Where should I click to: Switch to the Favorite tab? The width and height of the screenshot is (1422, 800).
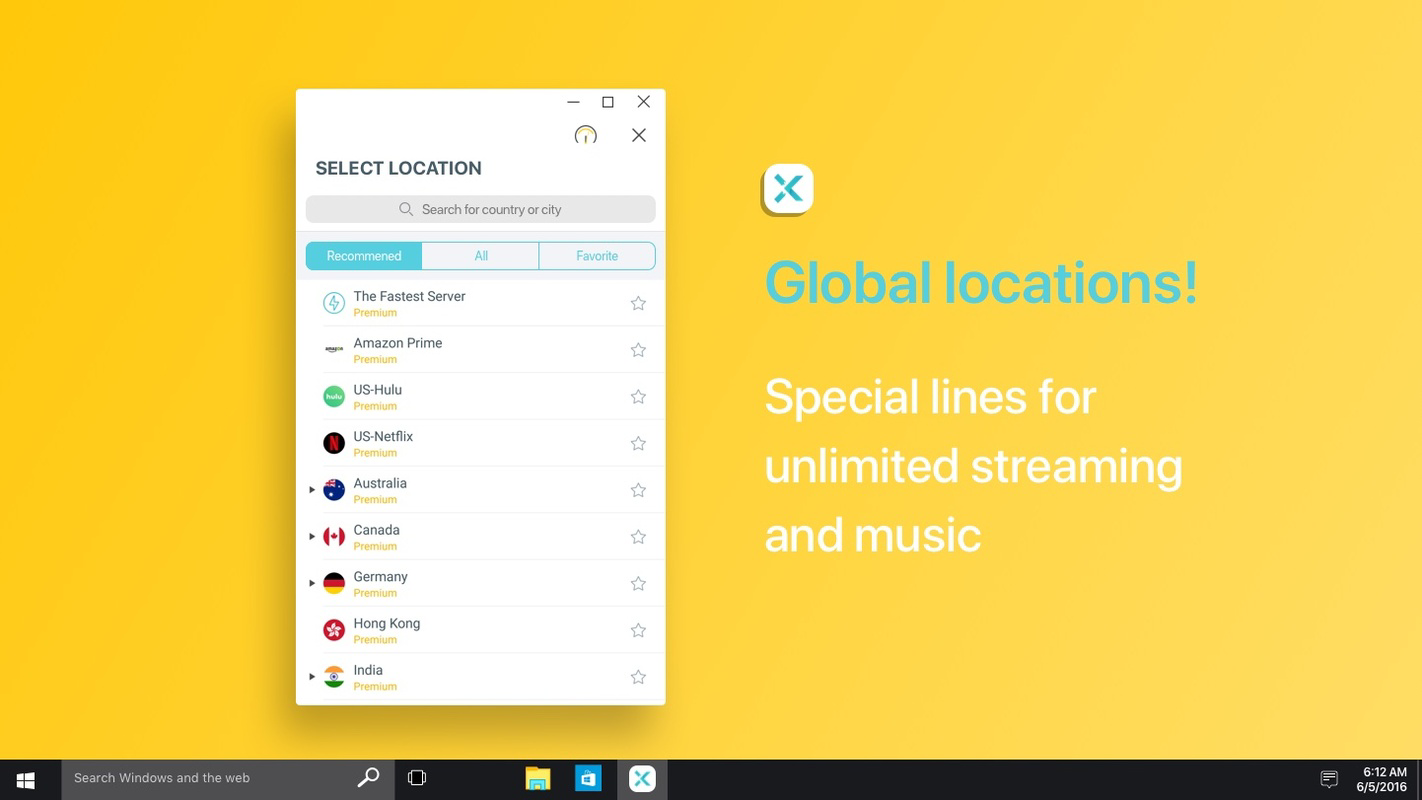click(597, 256)
